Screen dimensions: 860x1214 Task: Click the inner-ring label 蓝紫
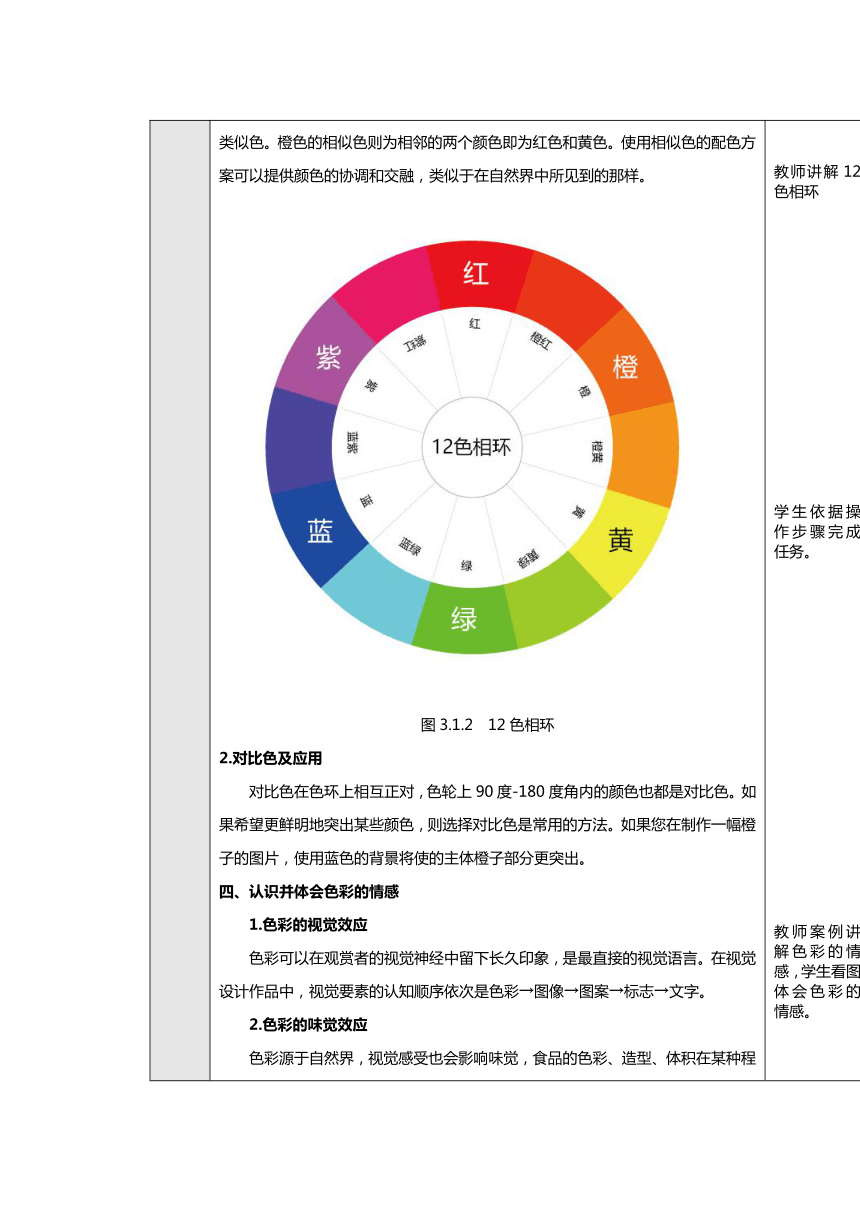coord(352,443)
